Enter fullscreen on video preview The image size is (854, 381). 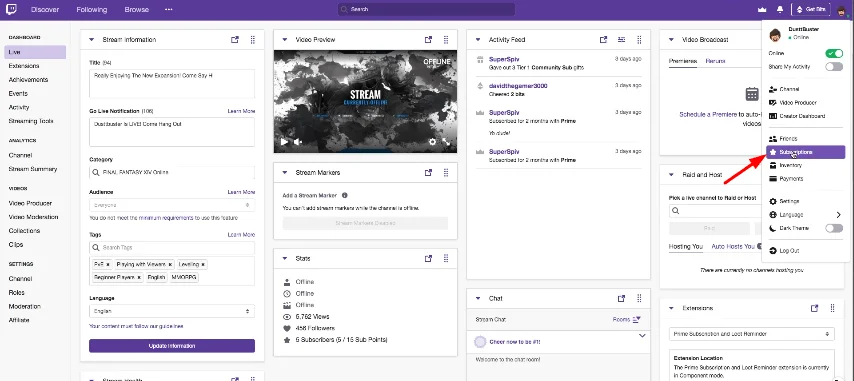click(x=447, y=142)
